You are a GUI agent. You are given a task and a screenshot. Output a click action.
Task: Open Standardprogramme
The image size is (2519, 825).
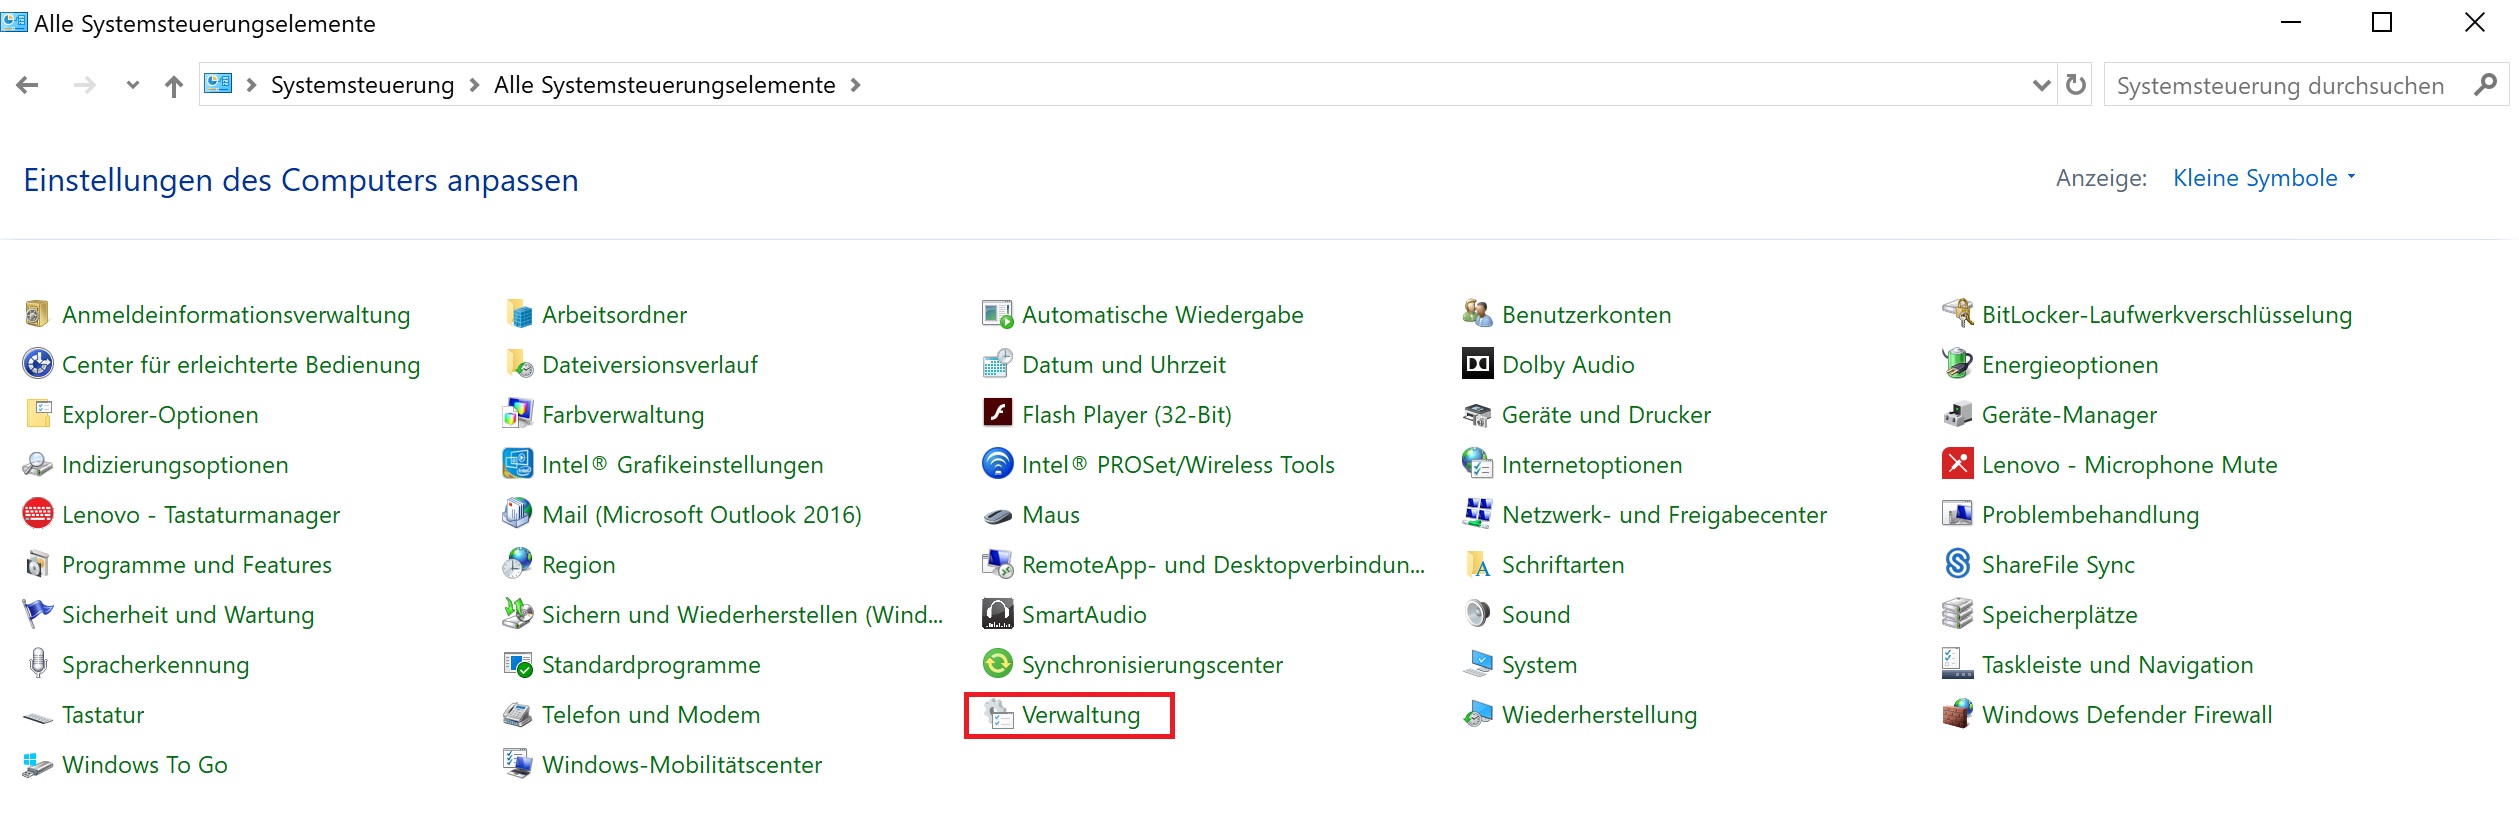(651, 665)
